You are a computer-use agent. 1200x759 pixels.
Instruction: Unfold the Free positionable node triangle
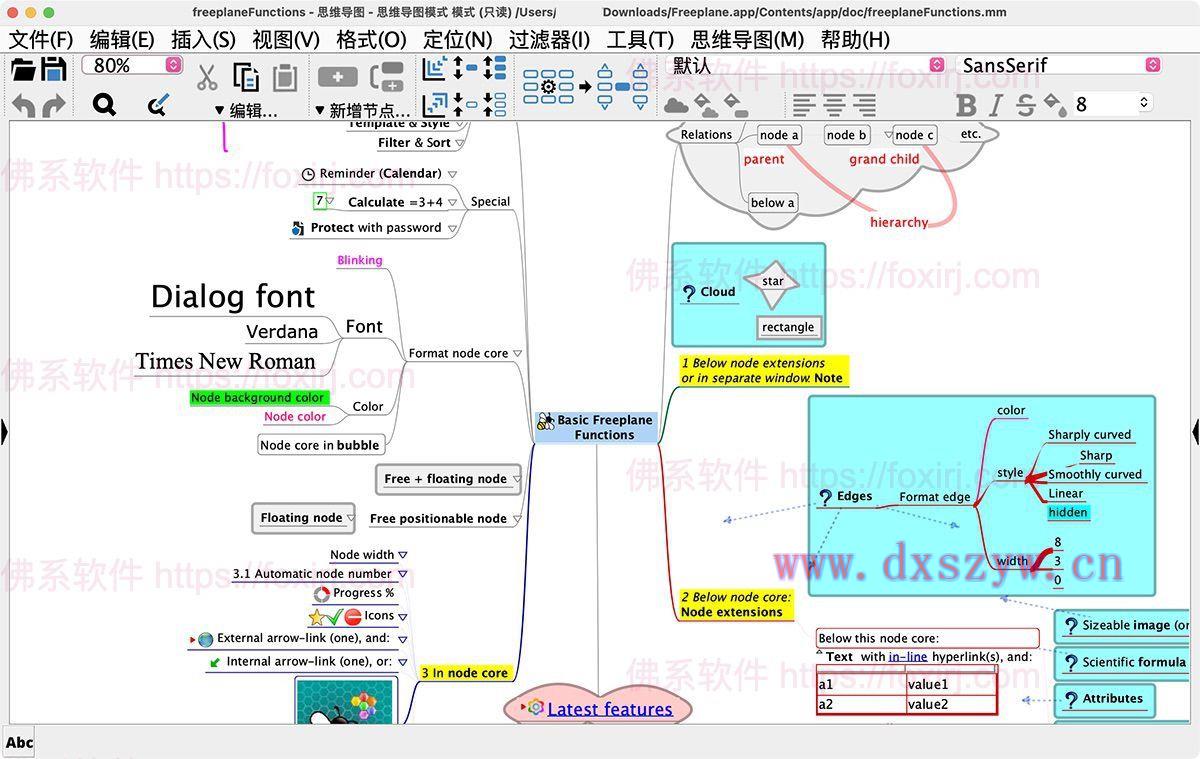517,519
